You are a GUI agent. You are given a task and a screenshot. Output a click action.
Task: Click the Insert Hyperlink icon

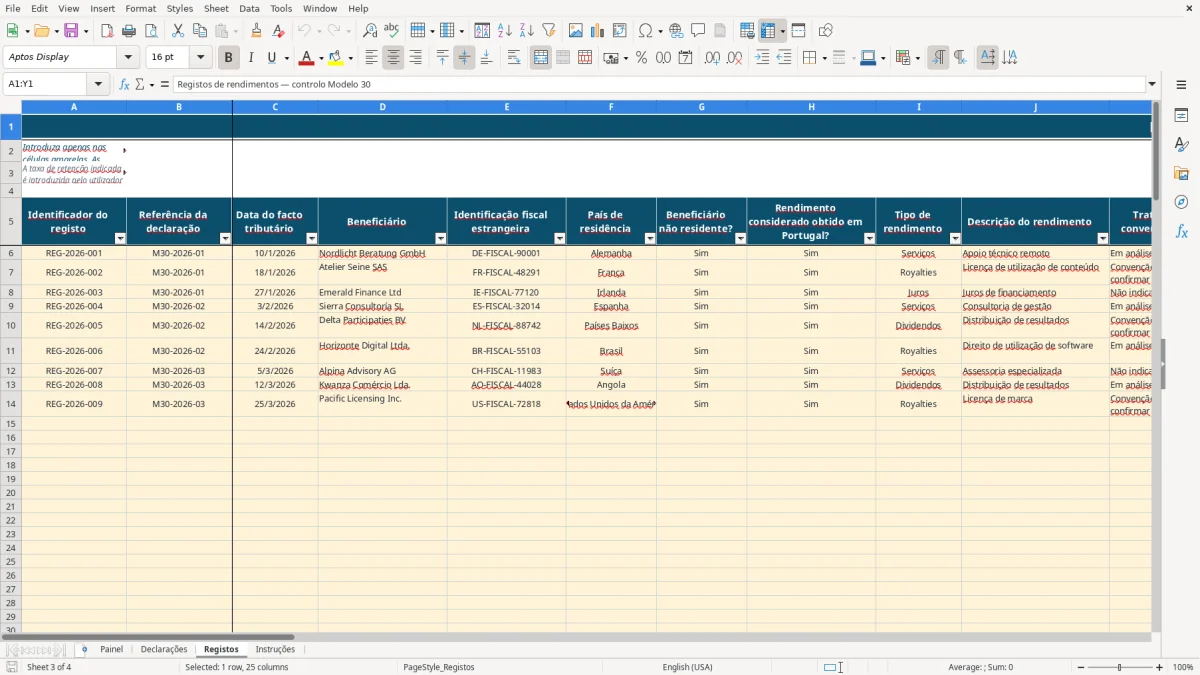[x=676, y=31]
